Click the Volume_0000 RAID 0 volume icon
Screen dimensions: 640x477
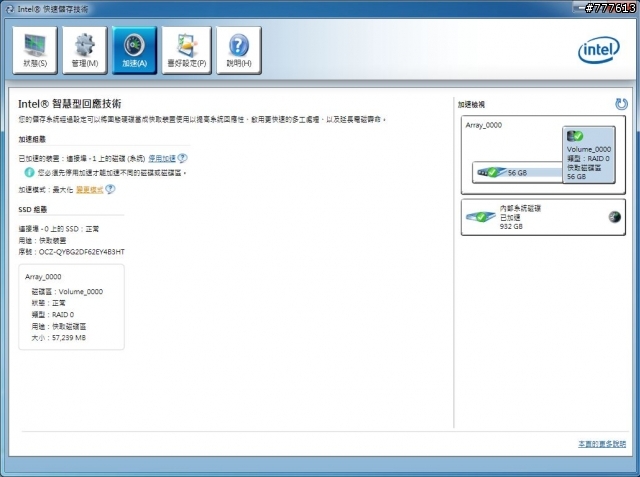pos(575,136)
